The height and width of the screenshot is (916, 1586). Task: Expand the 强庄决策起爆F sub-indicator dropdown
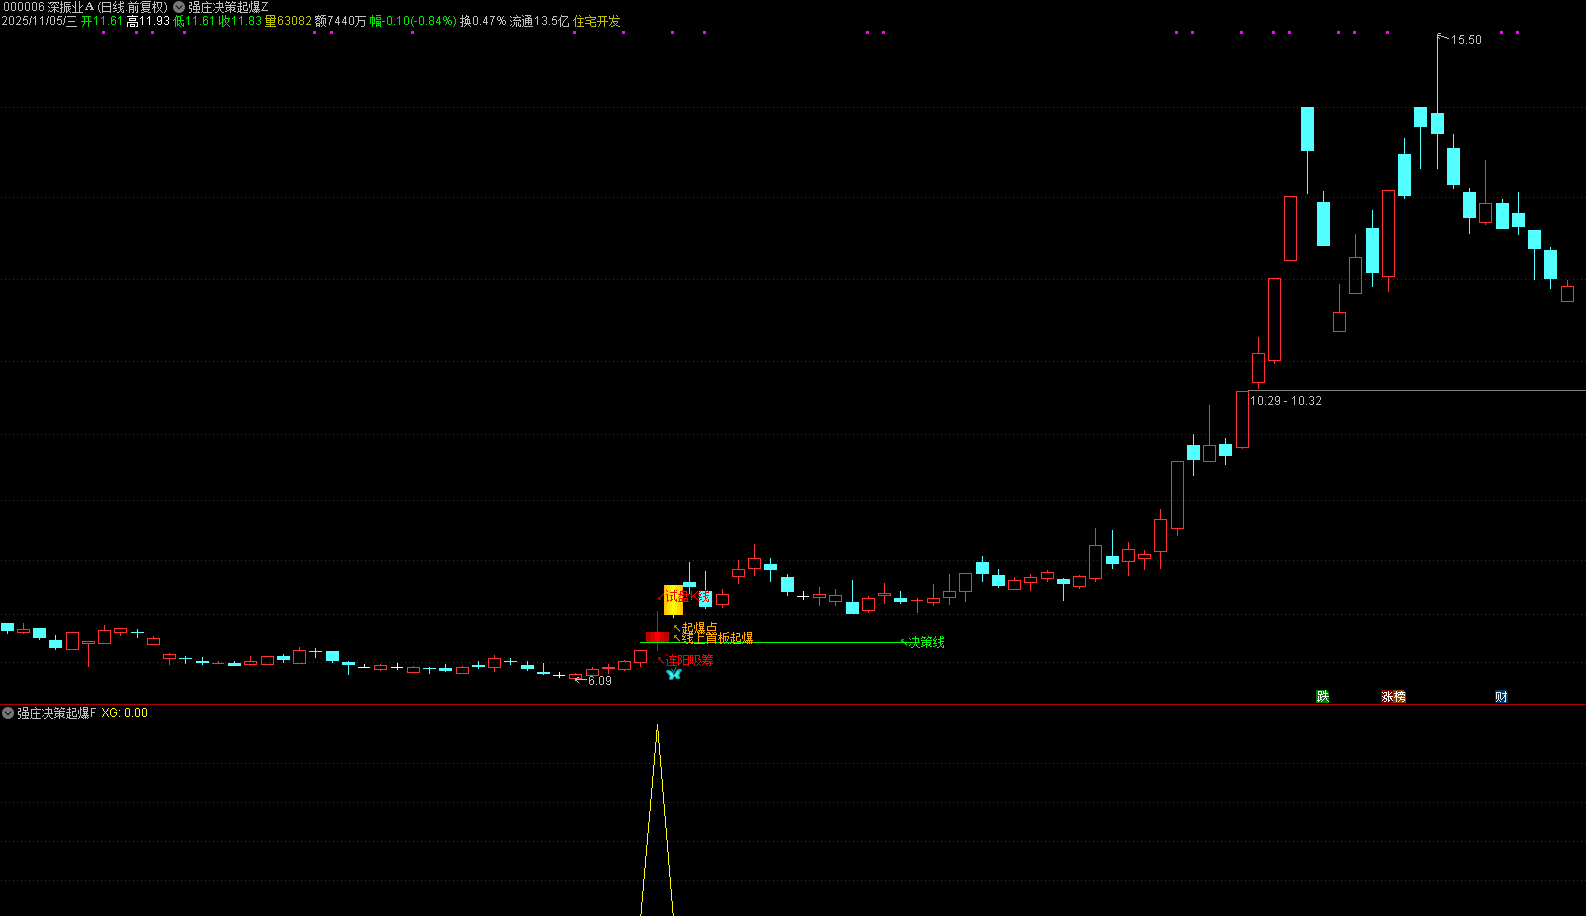[x=9, y=713]
